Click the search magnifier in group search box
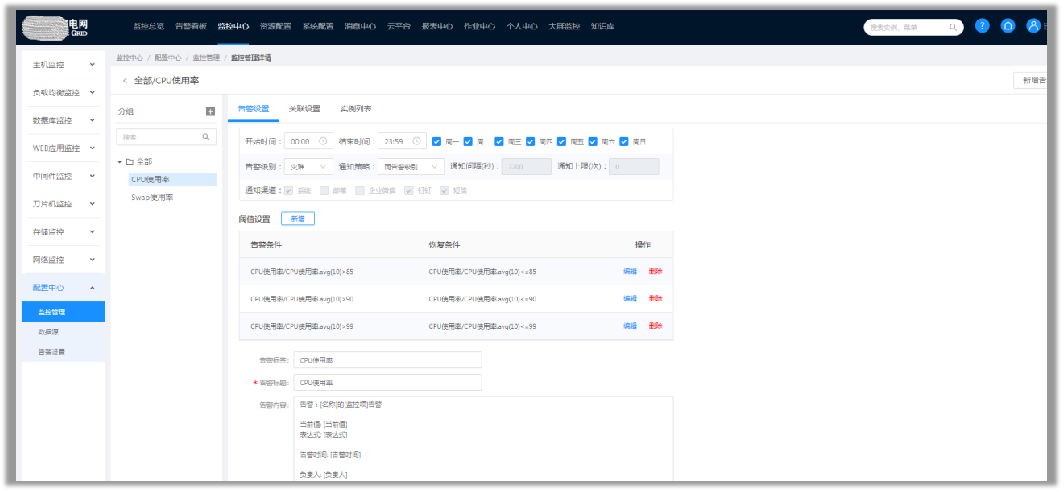Viewport: 1064px width, 492px height. pos(207,136)
